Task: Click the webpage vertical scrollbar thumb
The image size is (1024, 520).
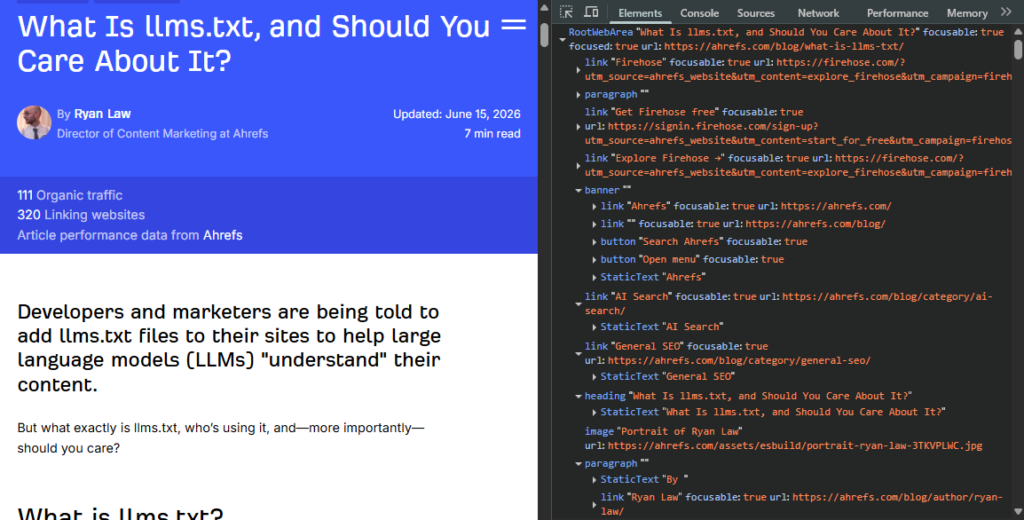Action: pyautogui.click(x=544, y=35)
